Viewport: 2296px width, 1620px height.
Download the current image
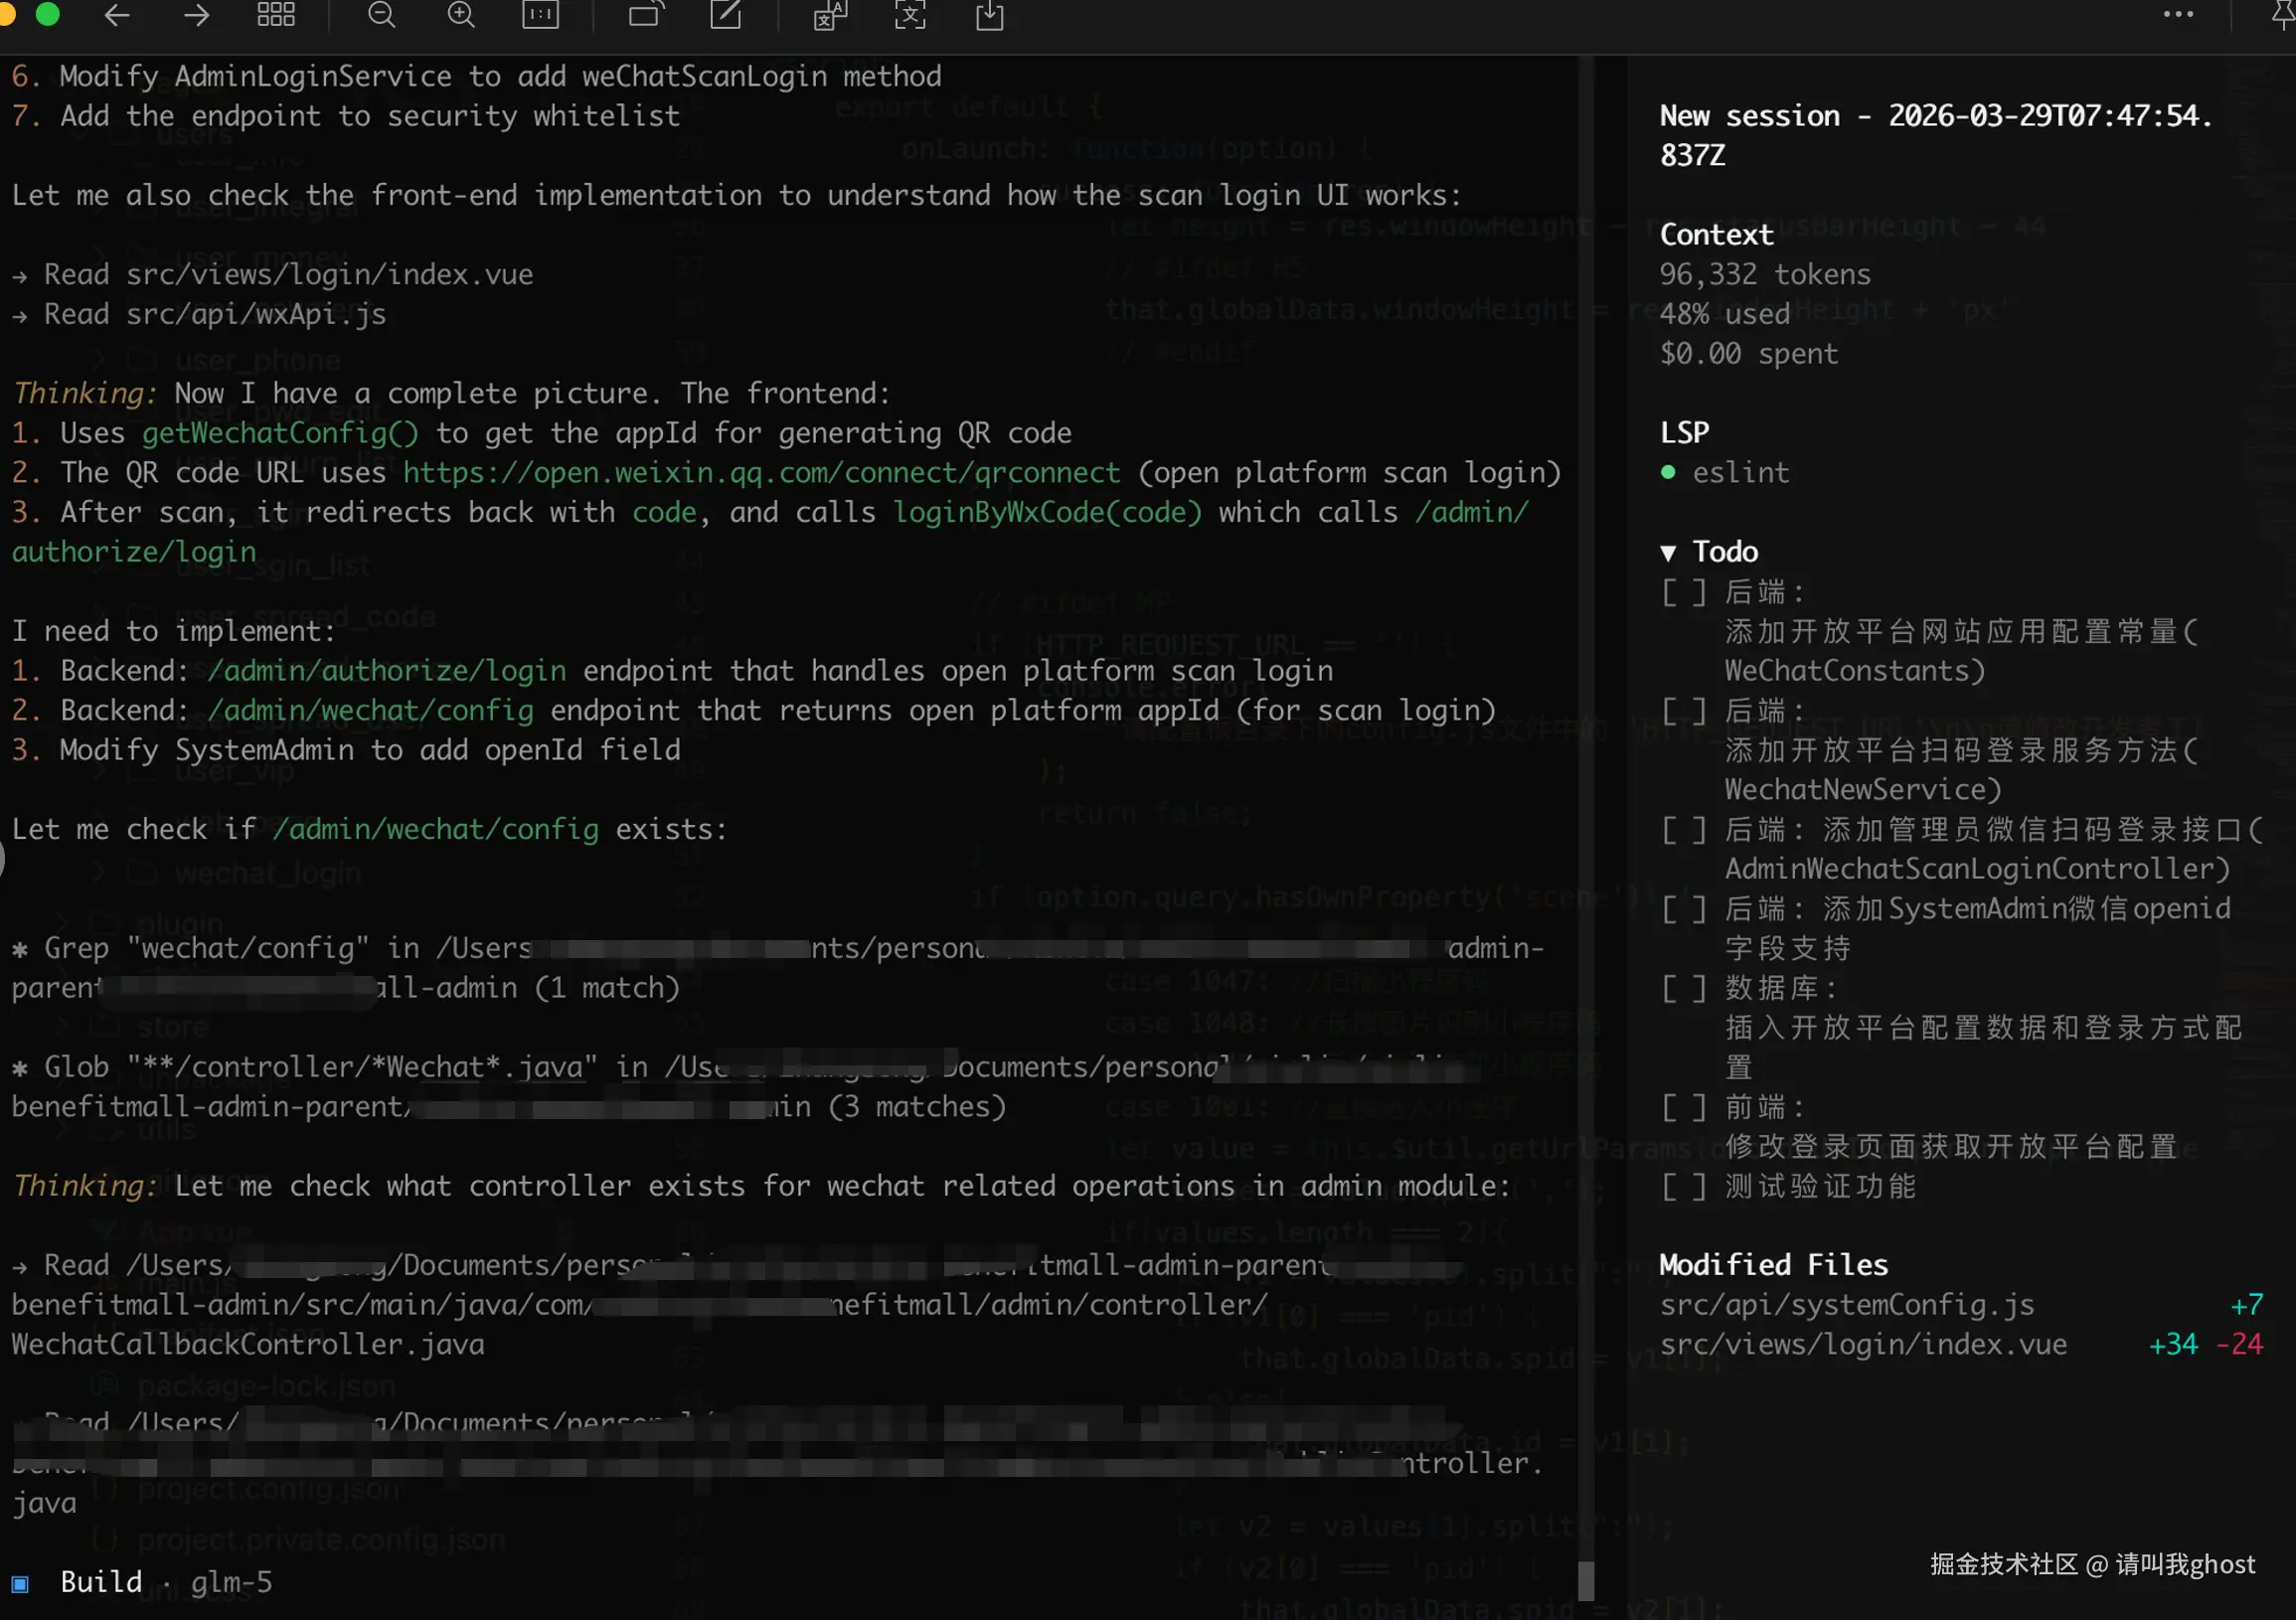[x=989, y=16]
